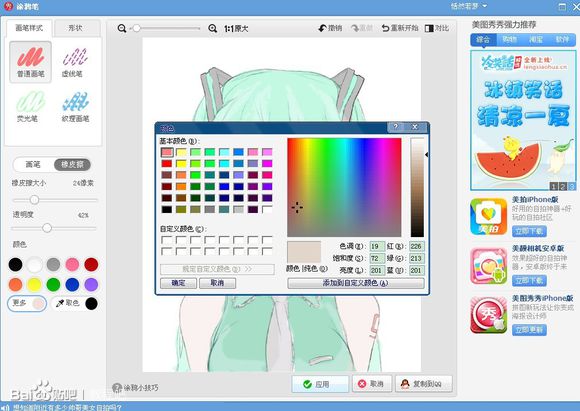Screen dimensions: 580x411
Task: Select pure red in basic colors grid
Action: pyautogui.click(x=167, y=164)
